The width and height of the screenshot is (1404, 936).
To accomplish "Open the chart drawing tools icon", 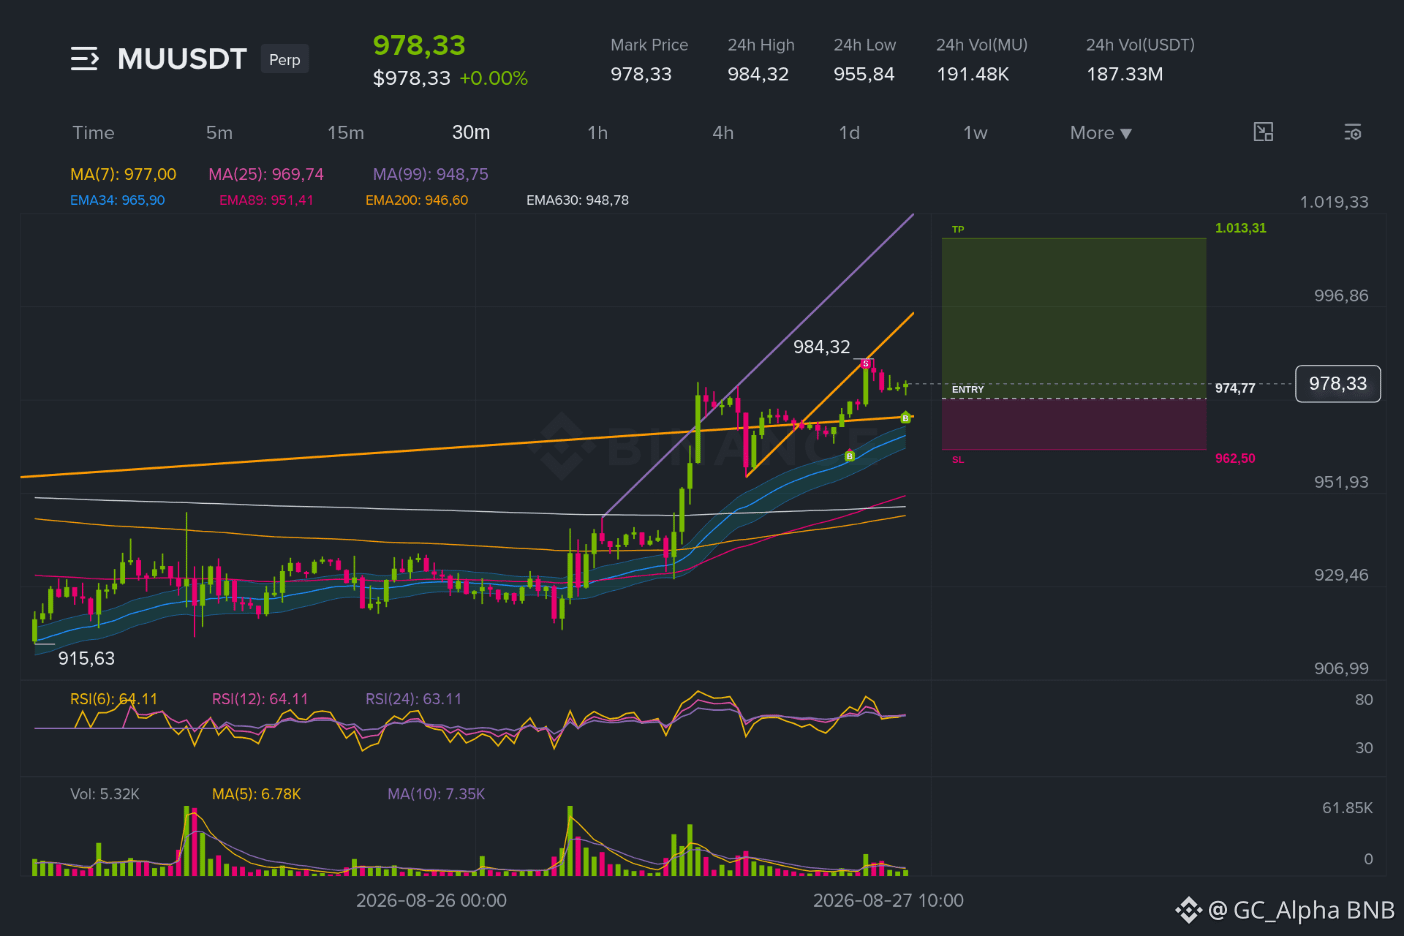I will [1264, 132].
